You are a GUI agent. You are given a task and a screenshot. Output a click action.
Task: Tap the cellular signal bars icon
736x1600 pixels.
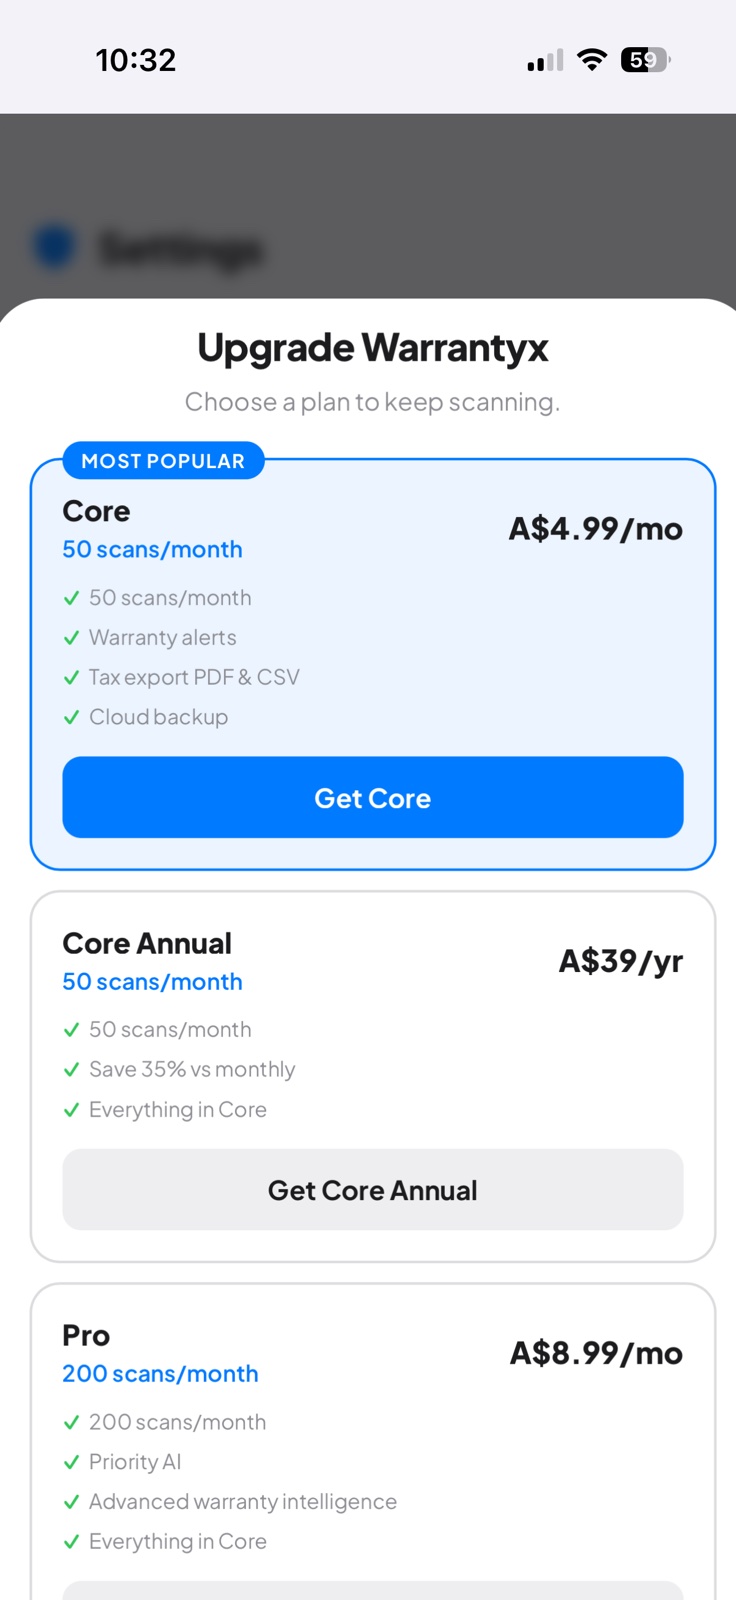tap(543, 60)
